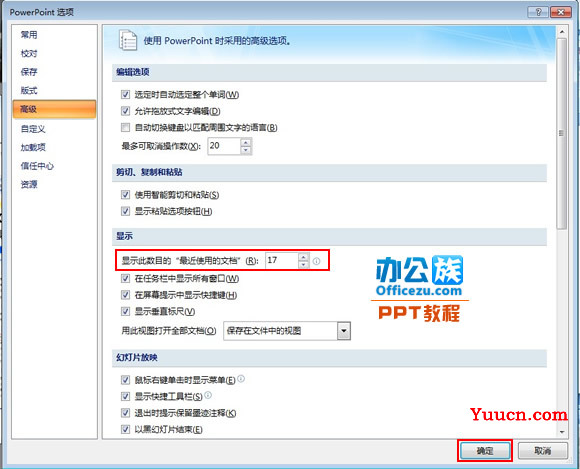
Task: Decrease recent documents count with down arrow
Action: click(x=303, y=264)
